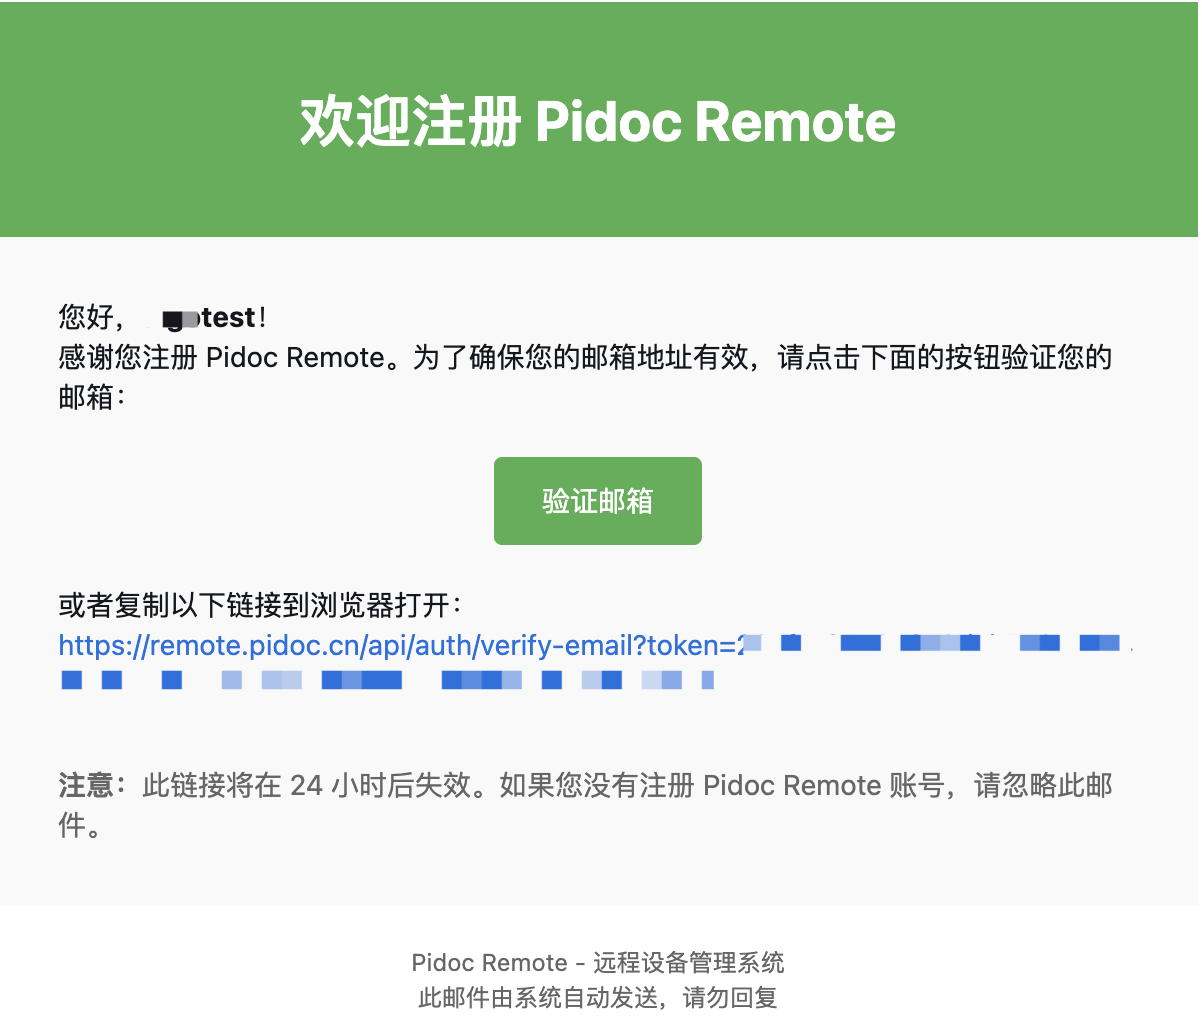This screenshot has height=1030, width=1202.
Task: Click the token= part of the link
Action: pos(691,646)
